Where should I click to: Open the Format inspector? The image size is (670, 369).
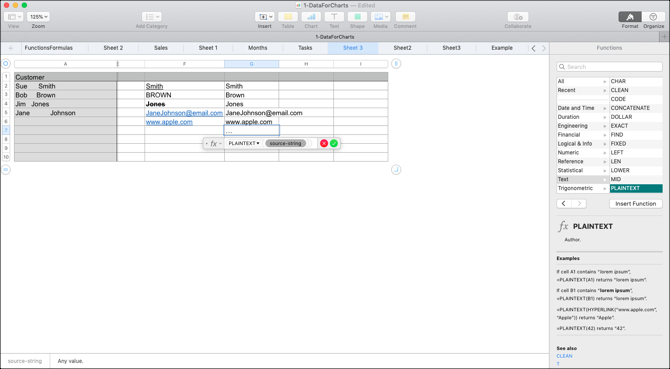[x=630, y=17]
